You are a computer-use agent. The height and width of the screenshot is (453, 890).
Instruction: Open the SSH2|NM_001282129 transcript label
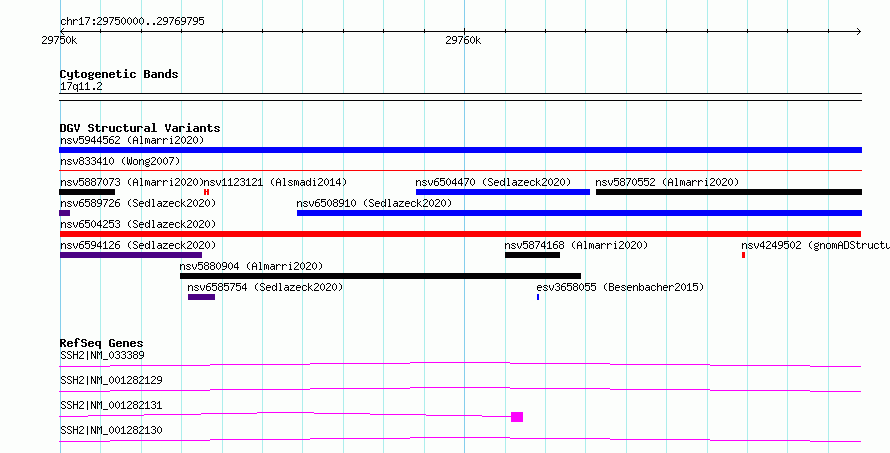tap(111, 380)
